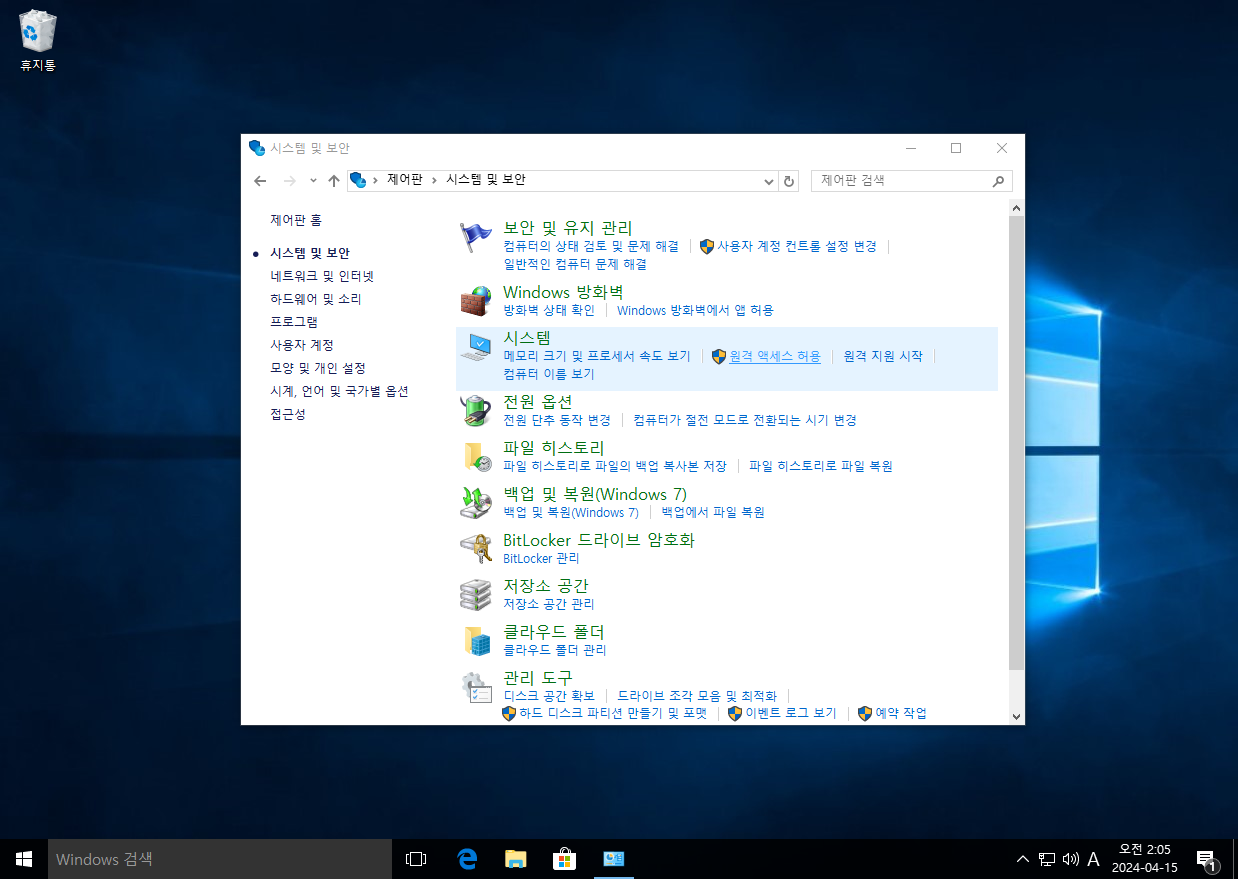Expand the address bar history dropdown
Image resolution: width=1238 pixels, height=879 pixels.
pos(769,181)
